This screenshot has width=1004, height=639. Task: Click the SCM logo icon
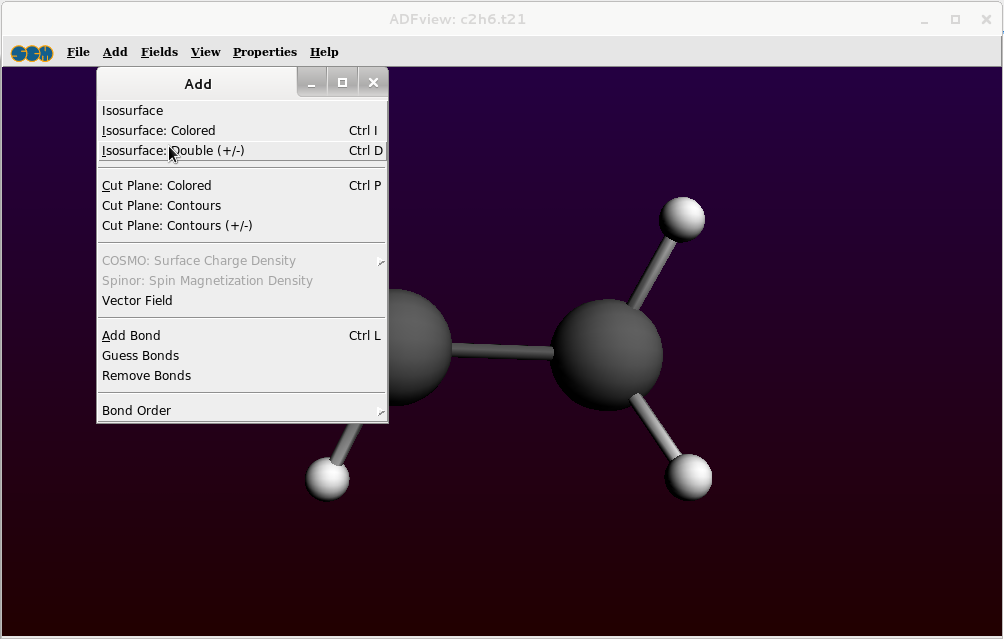pyautogui.click(x=32, y=53)
